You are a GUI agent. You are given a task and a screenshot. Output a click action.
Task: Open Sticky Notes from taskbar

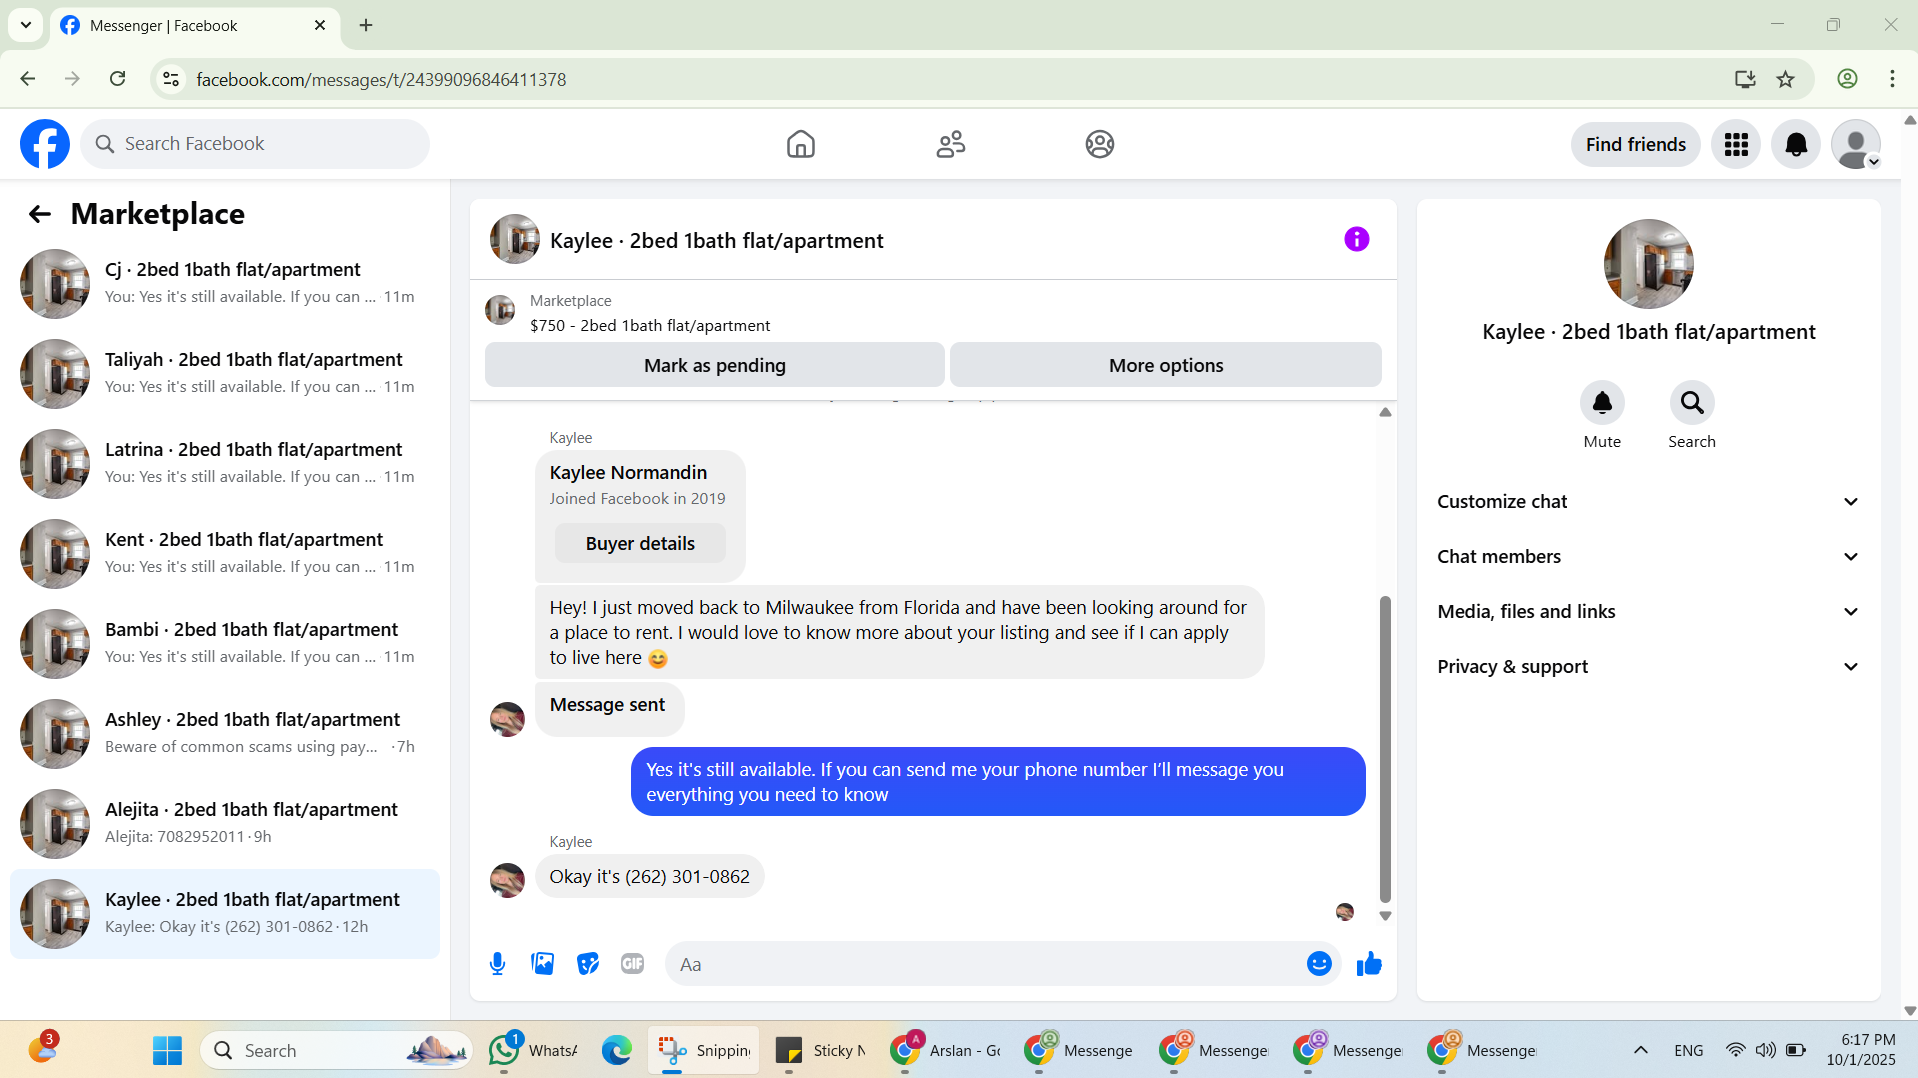point(820,1050)
